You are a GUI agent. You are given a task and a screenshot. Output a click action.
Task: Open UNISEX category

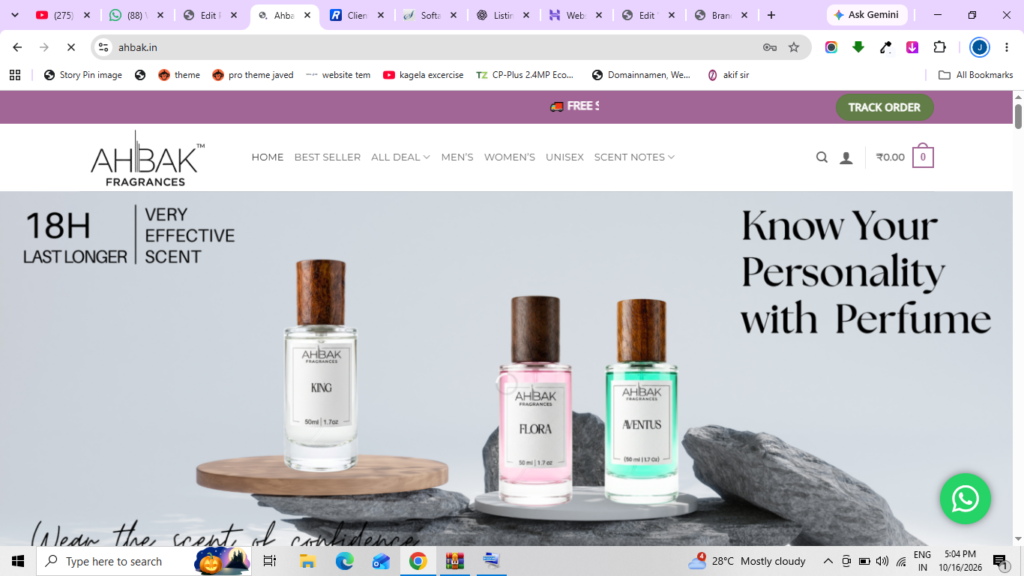click(565, 157)
